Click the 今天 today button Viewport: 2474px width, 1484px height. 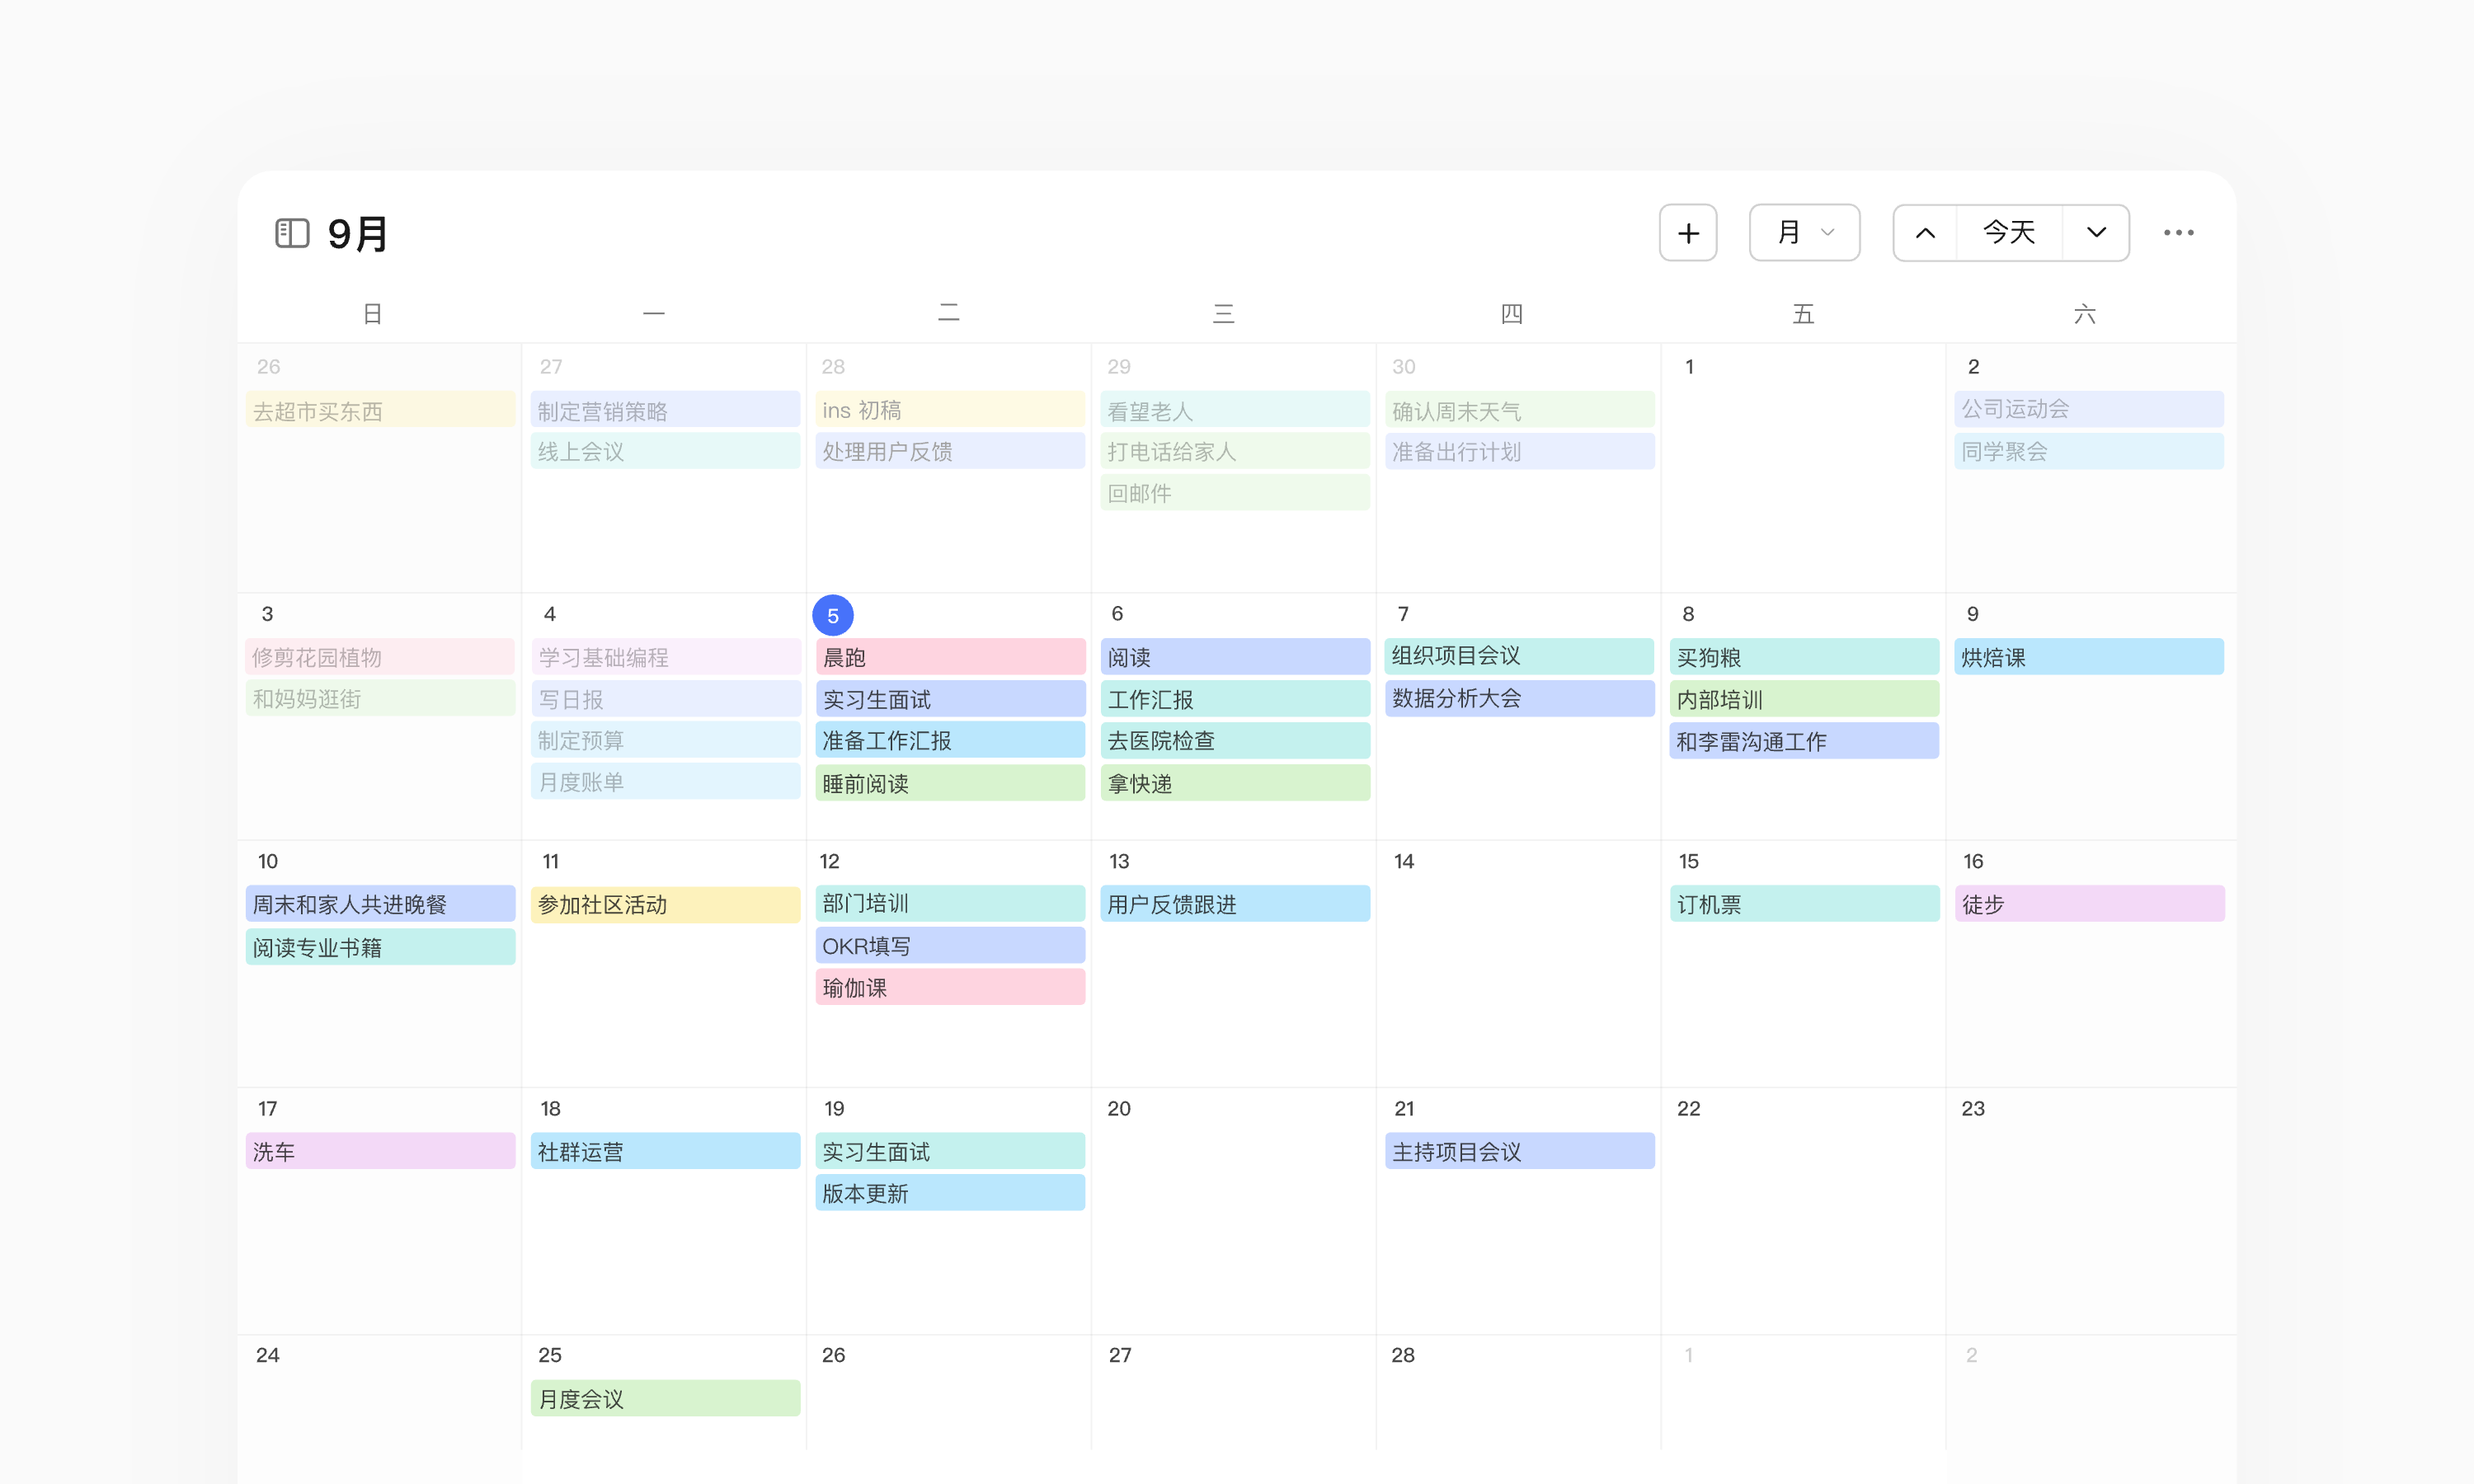click(x=2008, y=233)
